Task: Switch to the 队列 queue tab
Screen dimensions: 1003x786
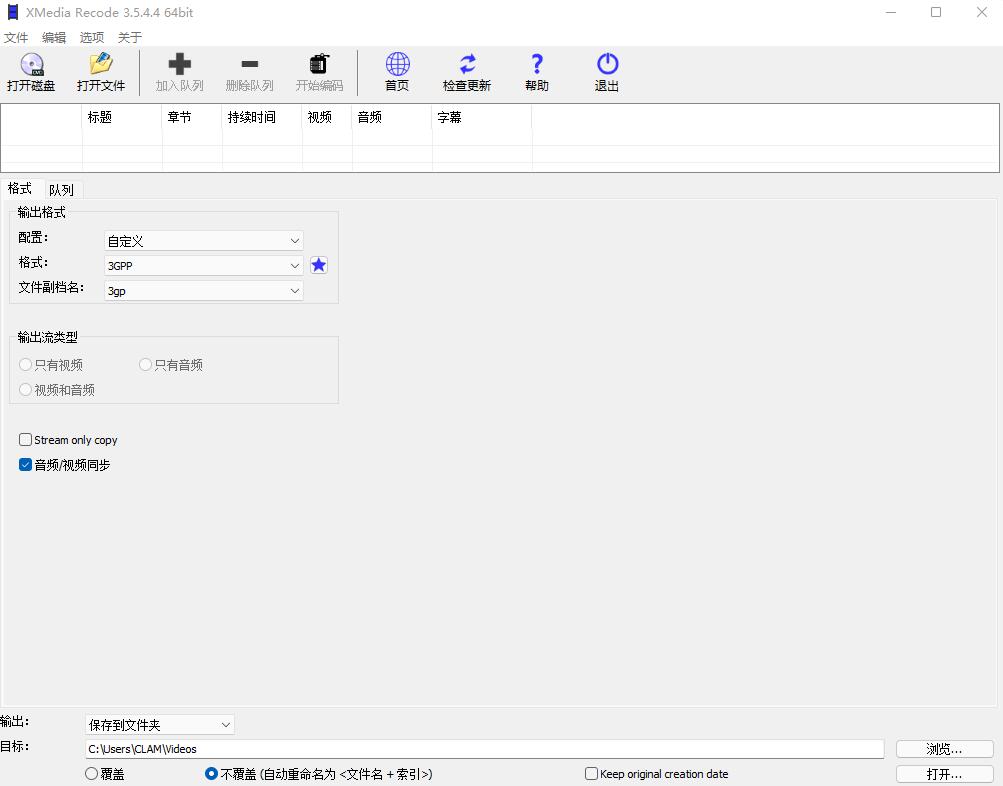Action: pos(61,189)
